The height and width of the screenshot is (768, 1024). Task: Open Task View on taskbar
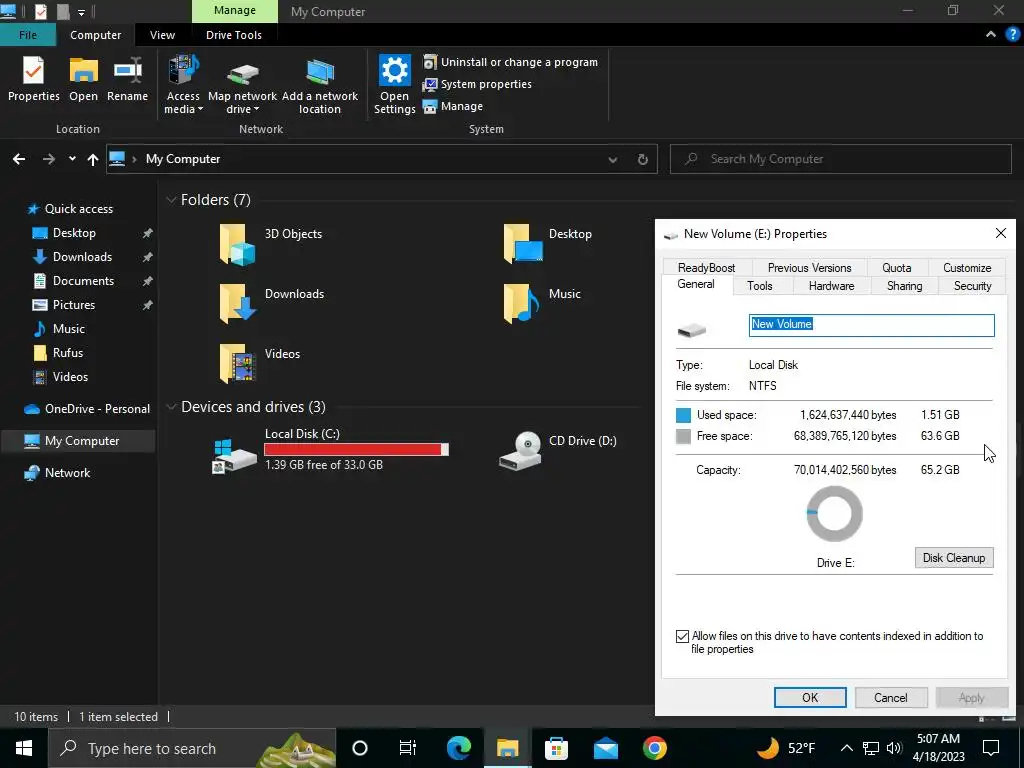408,748
